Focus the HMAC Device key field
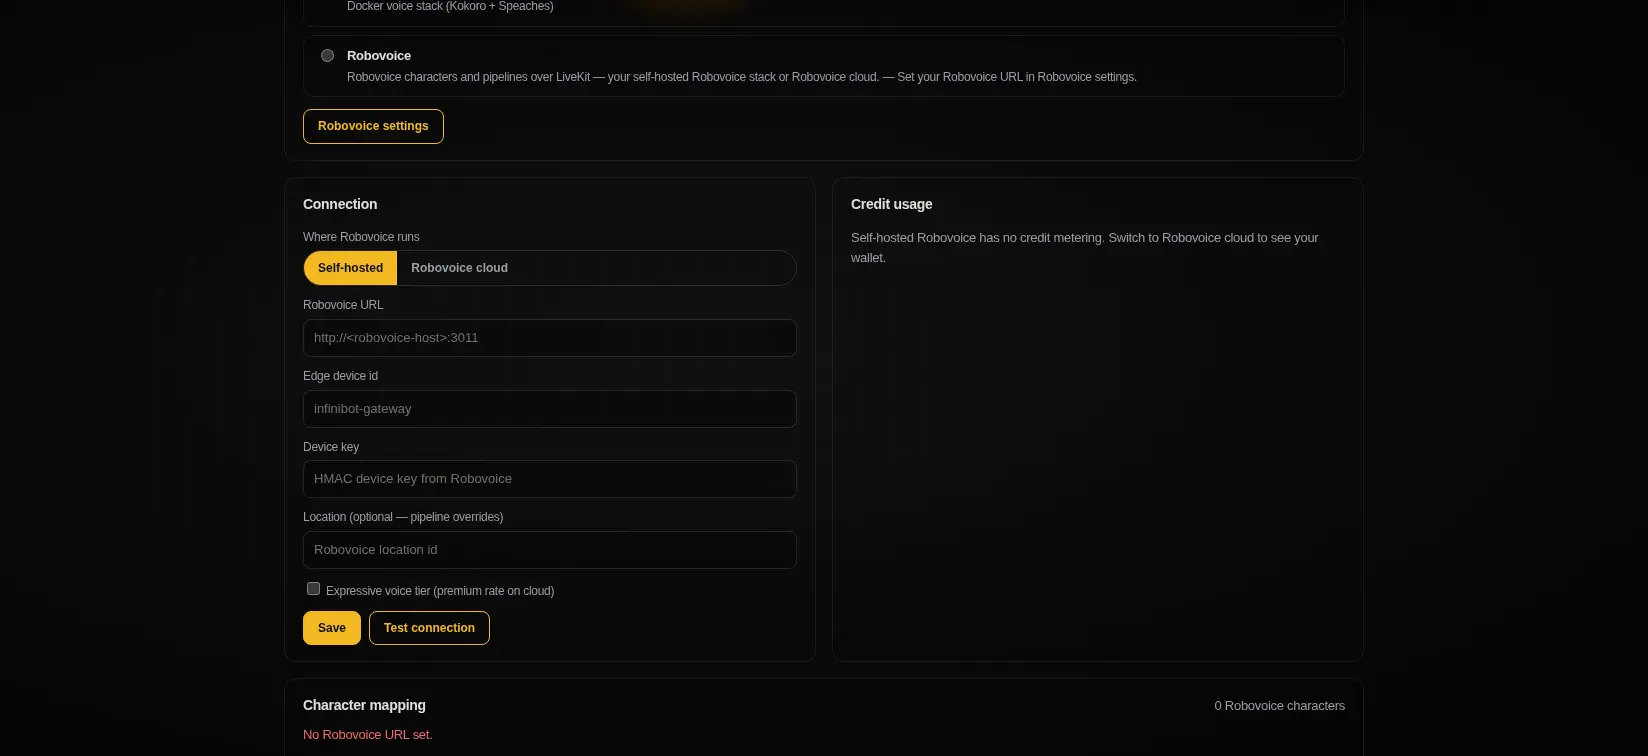Image resolution: width=1648 pixels, height=756 pixels. [x=550, y=479]
